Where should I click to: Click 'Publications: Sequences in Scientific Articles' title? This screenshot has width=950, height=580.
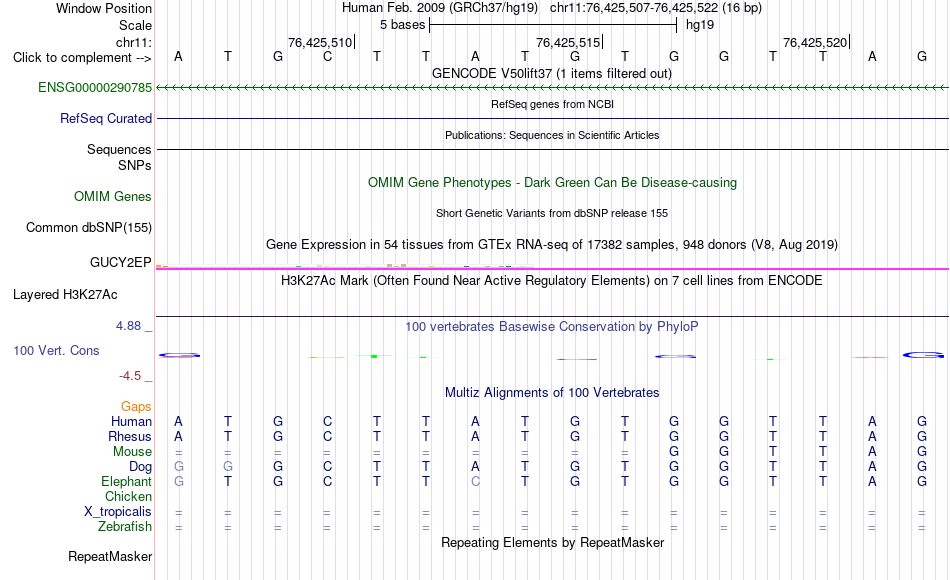click(552, 135)
